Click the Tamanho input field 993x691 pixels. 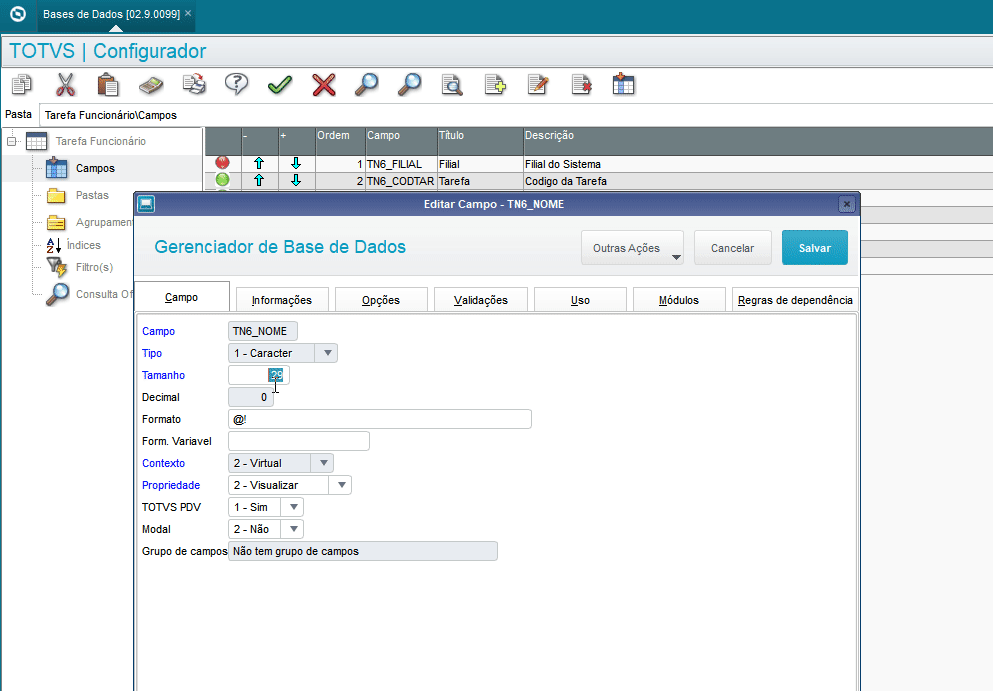click(258, 375)
